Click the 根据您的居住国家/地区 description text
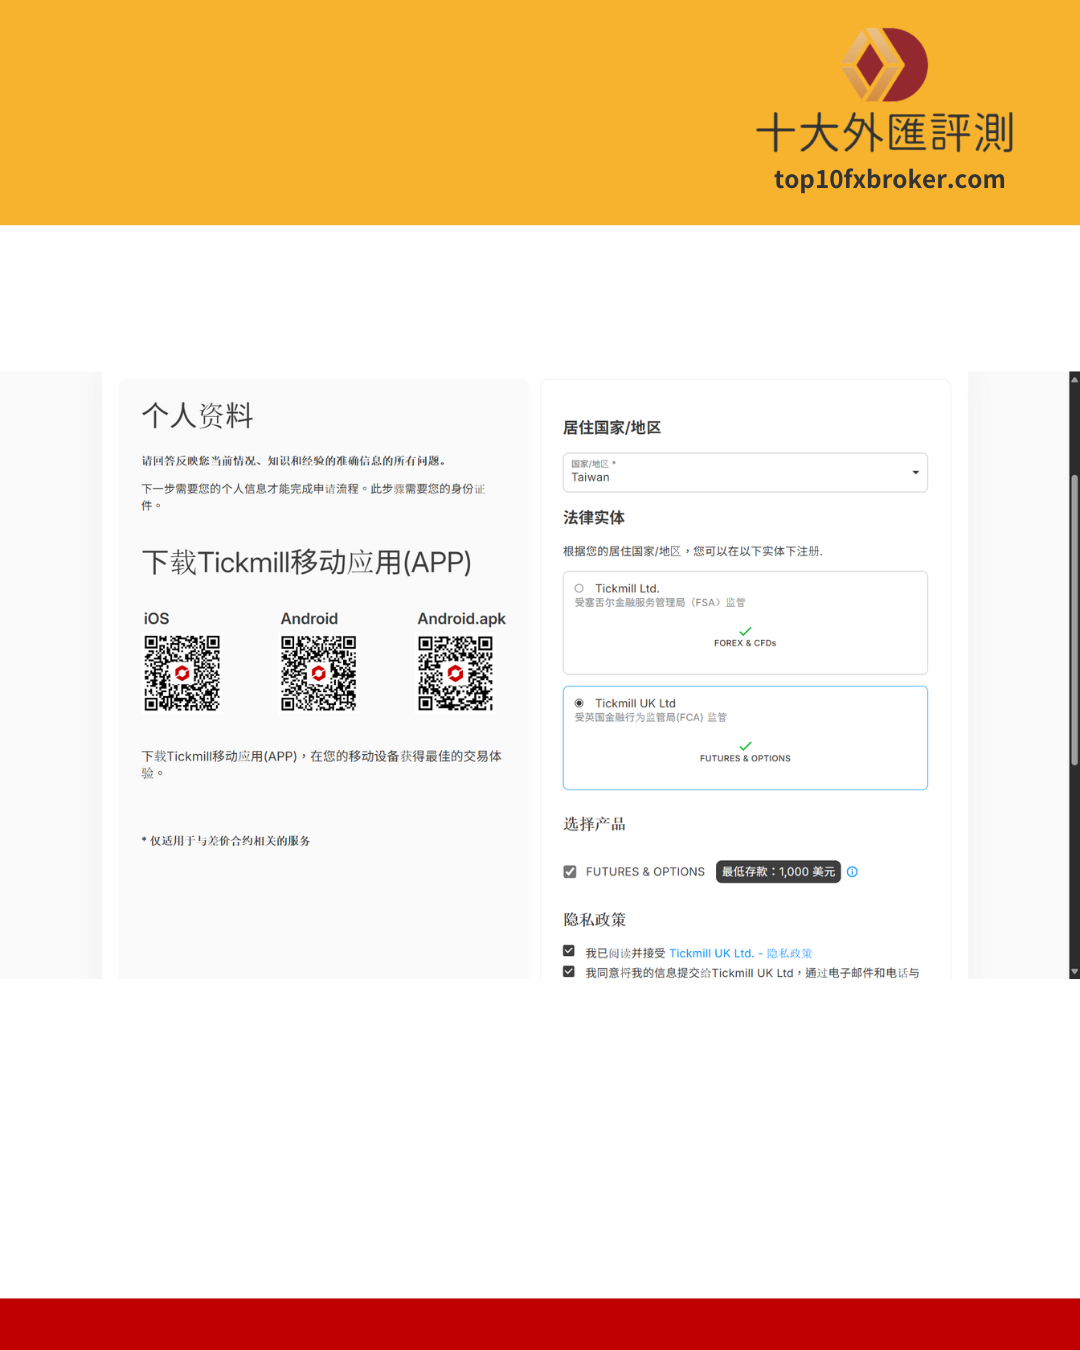This screenshot has width=1080, height=1350. point(693,551)
